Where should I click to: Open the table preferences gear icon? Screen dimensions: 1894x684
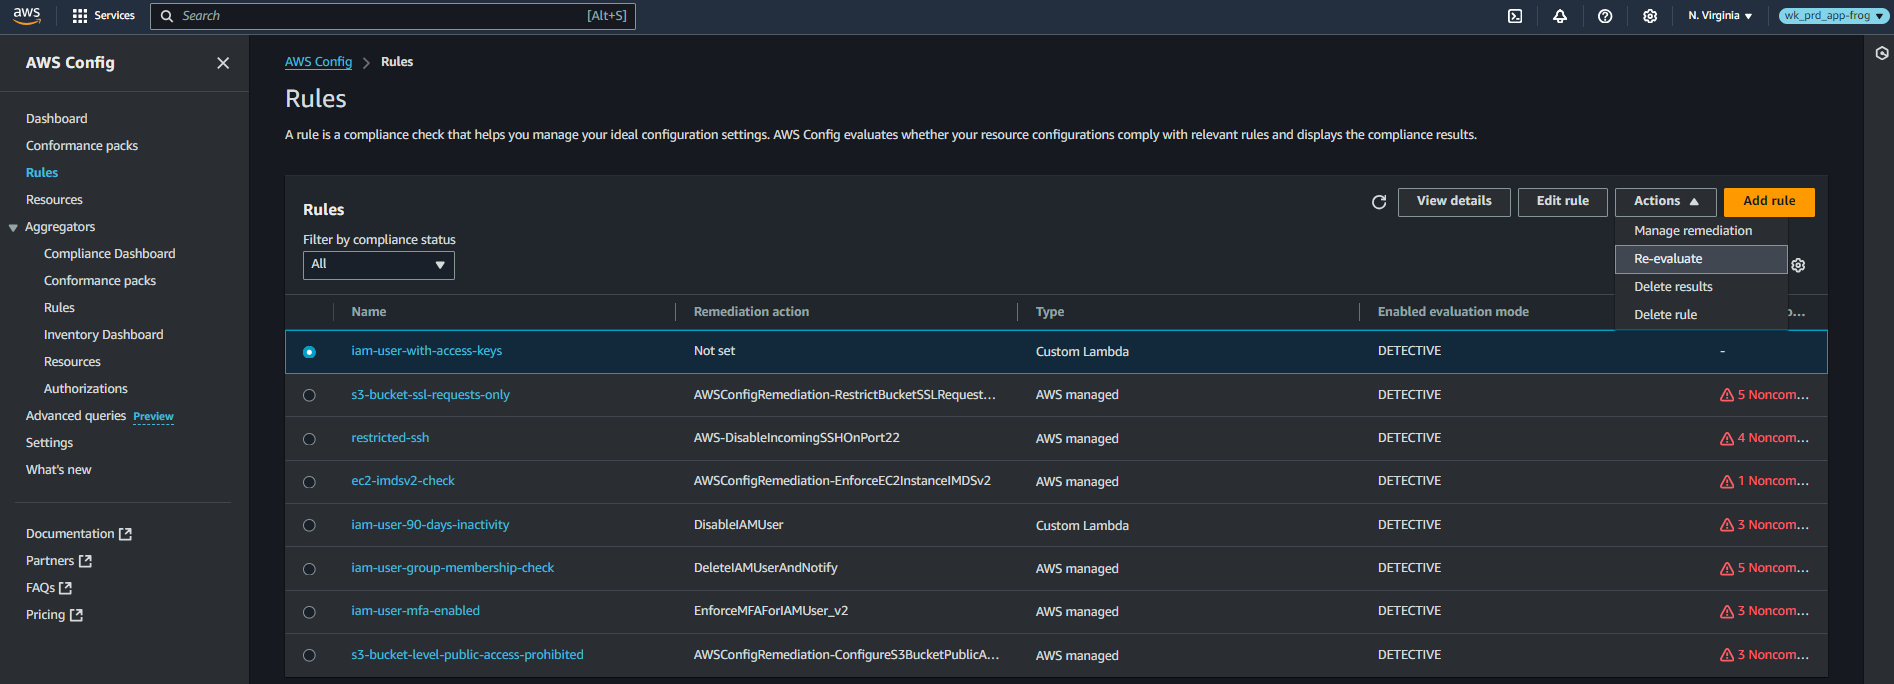tap(1798, 265)
